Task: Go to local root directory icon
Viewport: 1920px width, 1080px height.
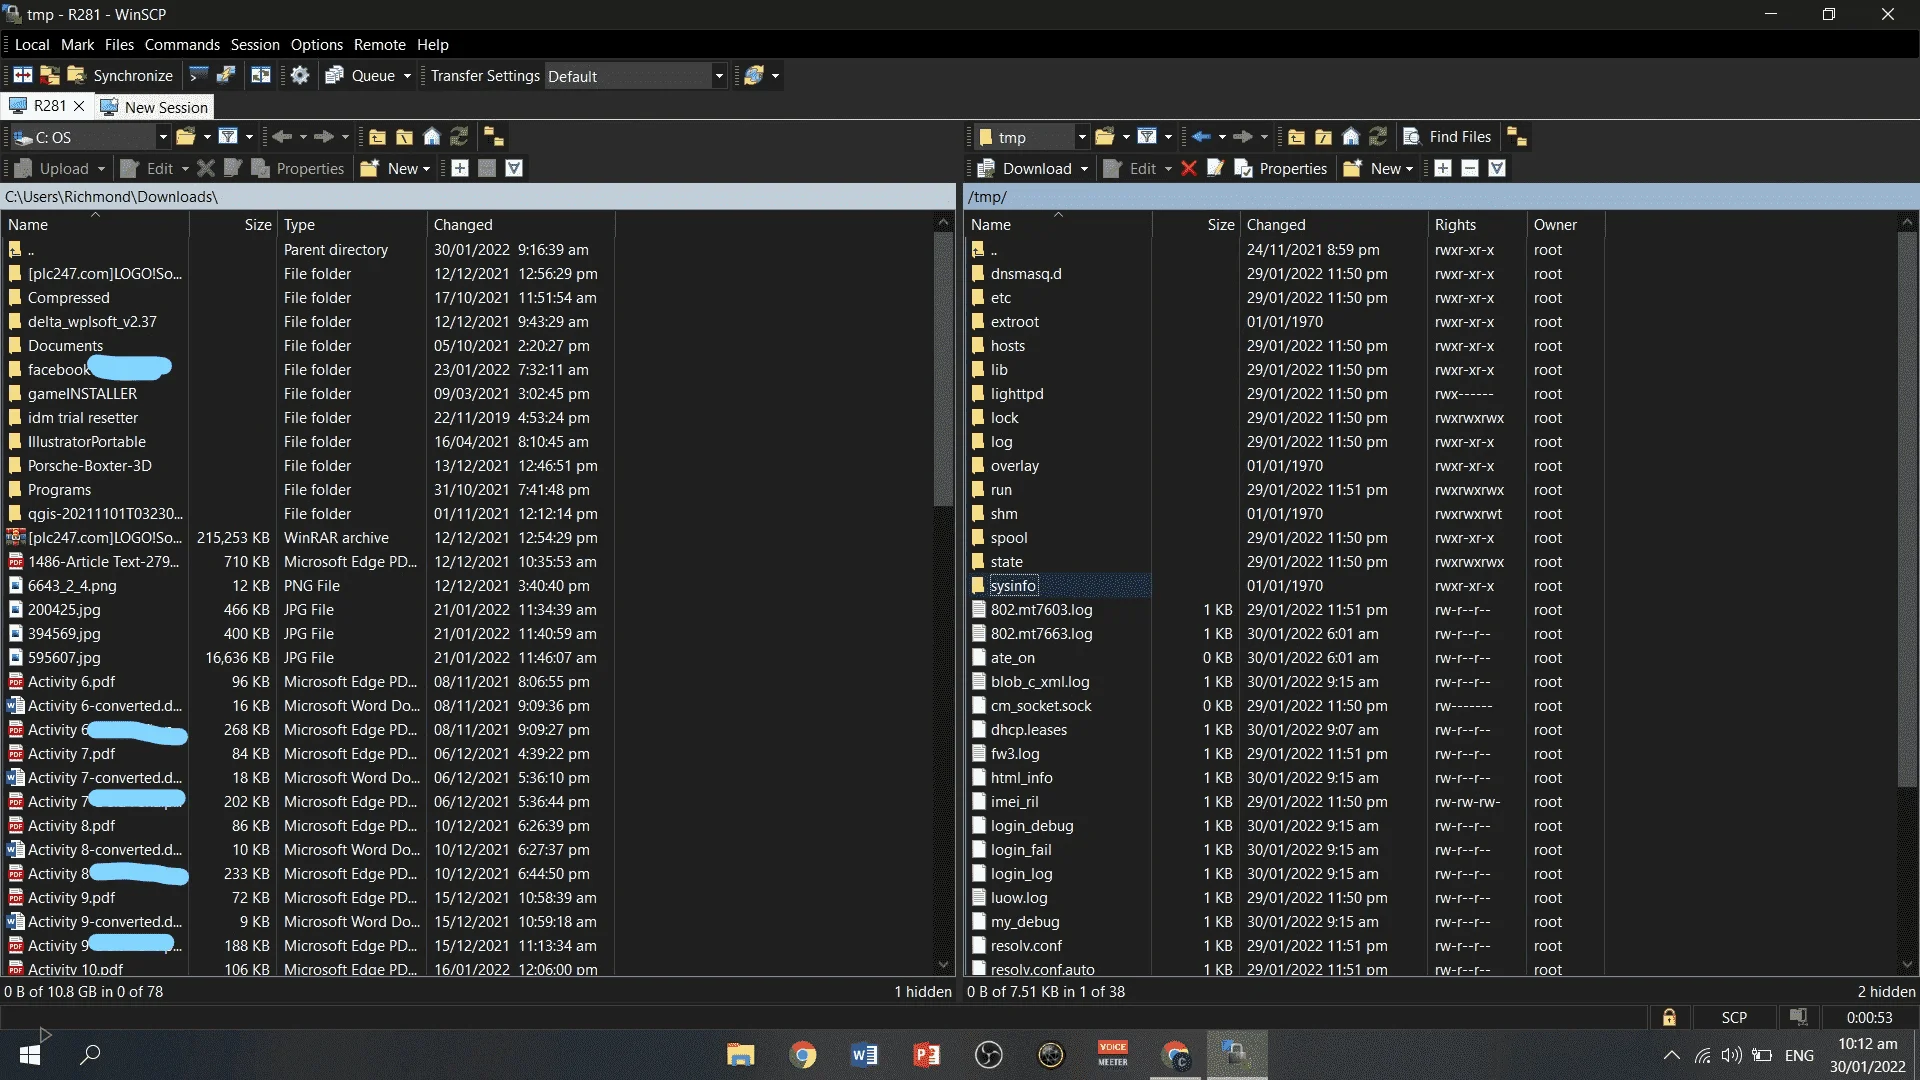Action: [404, 137]
